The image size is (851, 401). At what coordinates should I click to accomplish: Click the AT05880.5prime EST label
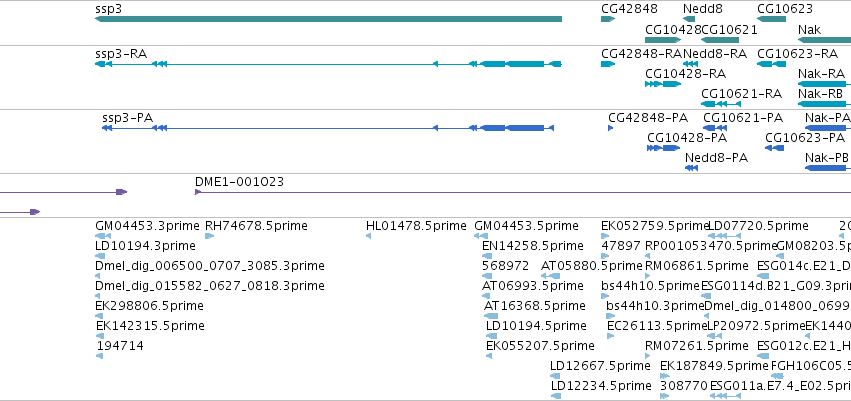tap(592, 266)
